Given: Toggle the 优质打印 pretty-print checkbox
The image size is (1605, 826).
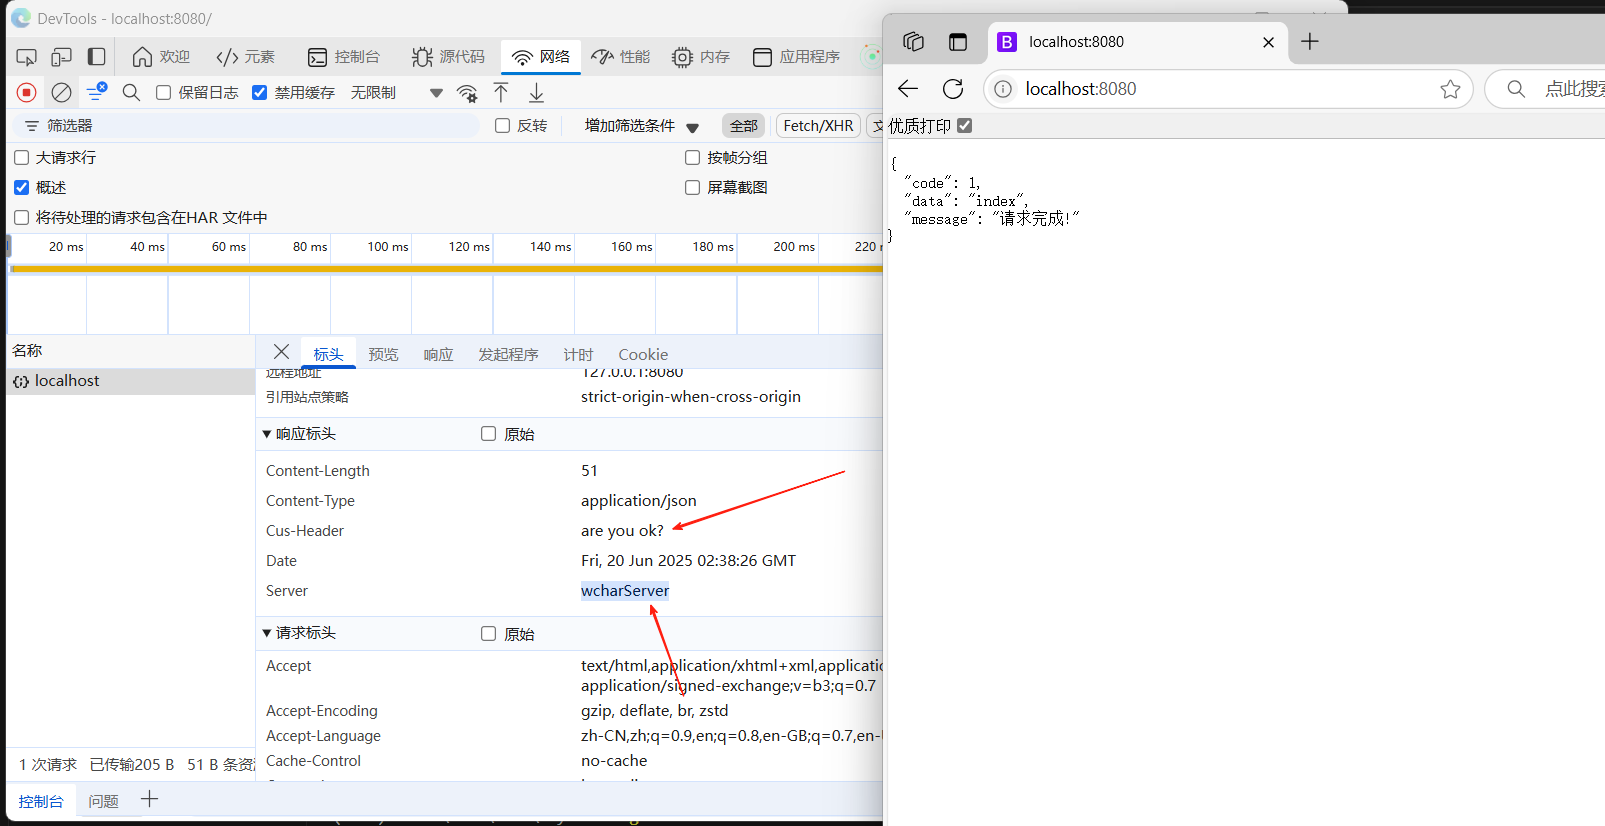Looking at the screenshot, I should 964,126.
